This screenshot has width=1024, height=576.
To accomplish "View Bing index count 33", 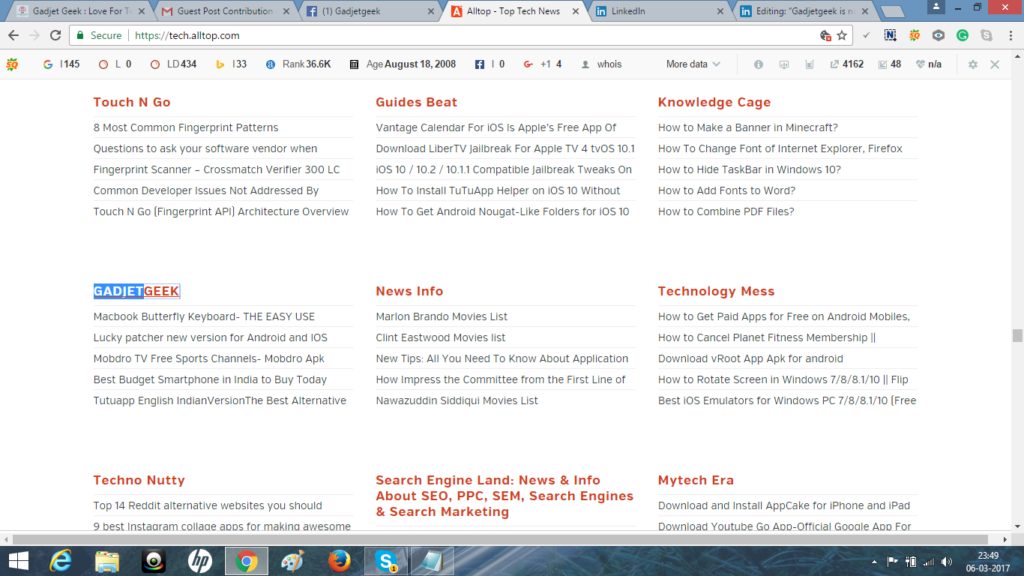I will coord(231,64).
